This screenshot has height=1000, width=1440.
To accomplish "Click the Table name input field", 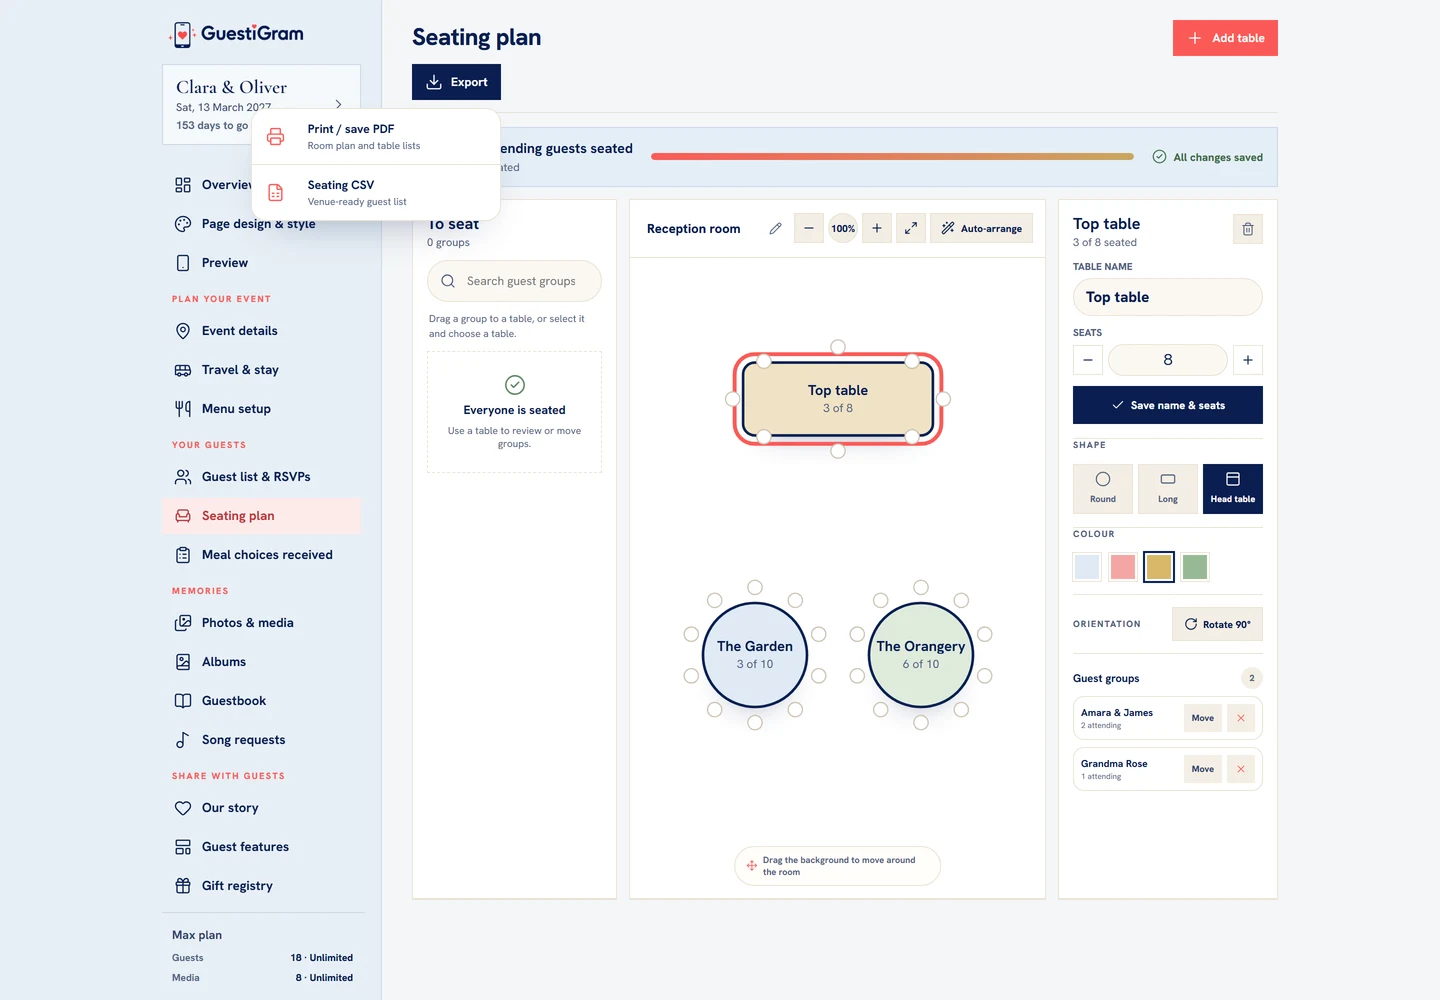I will click(x=1168, y=297).
